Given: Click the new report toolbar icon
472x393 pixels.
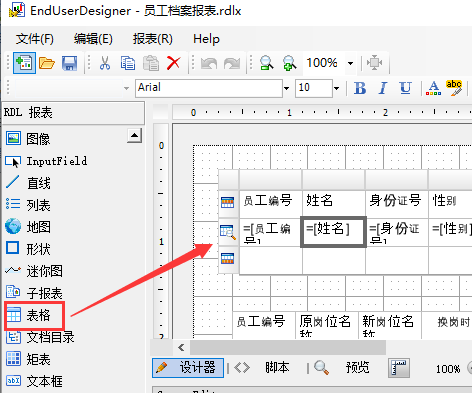Looking at the screenshot, I should [x=24, y=63].
